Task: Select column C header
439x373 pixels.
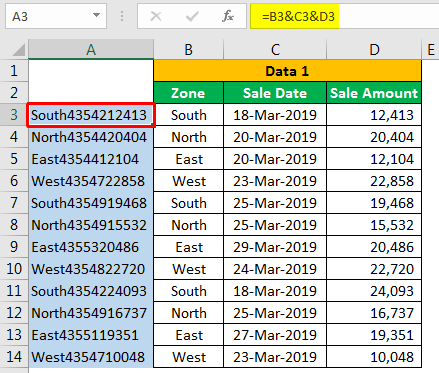Action: [x=275, y=50]
